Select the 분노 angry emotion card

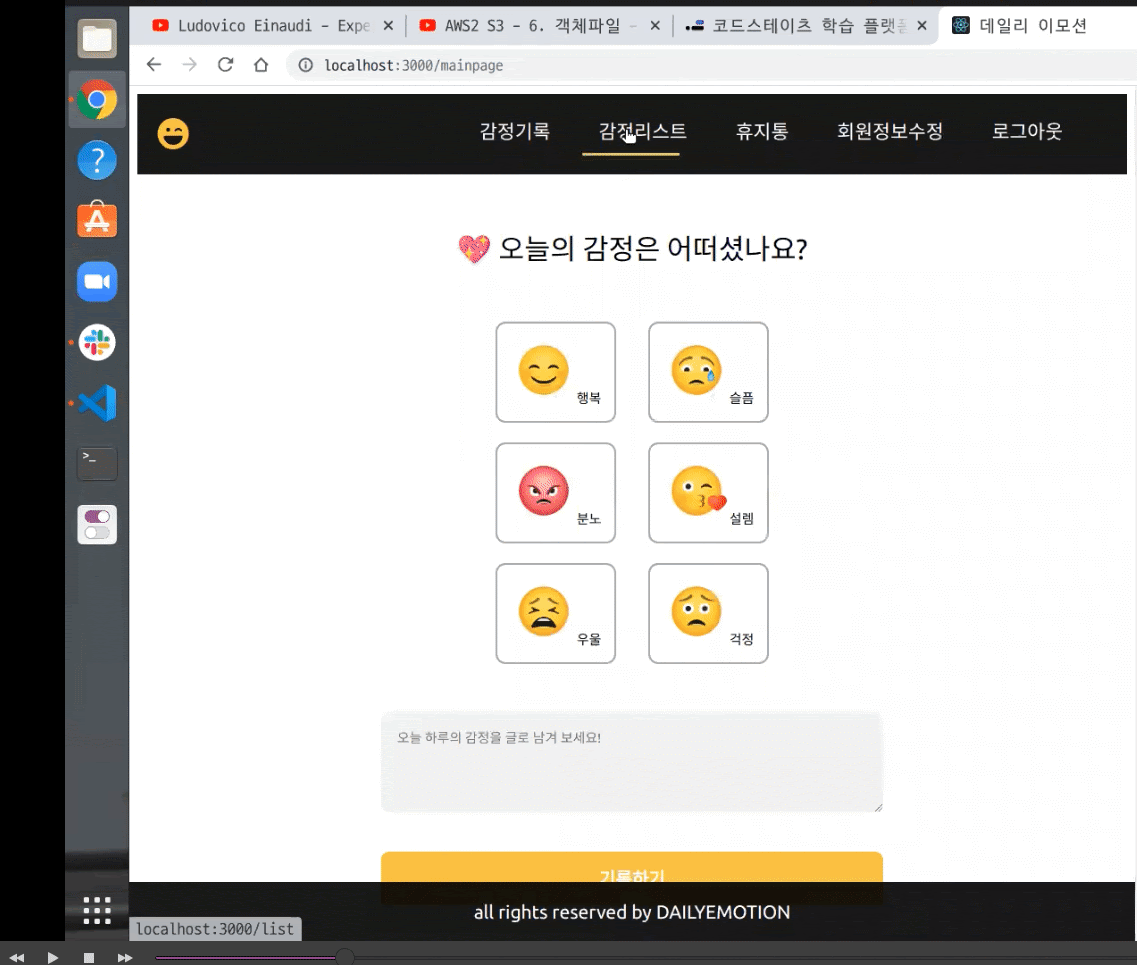click(x=555, y=493)
